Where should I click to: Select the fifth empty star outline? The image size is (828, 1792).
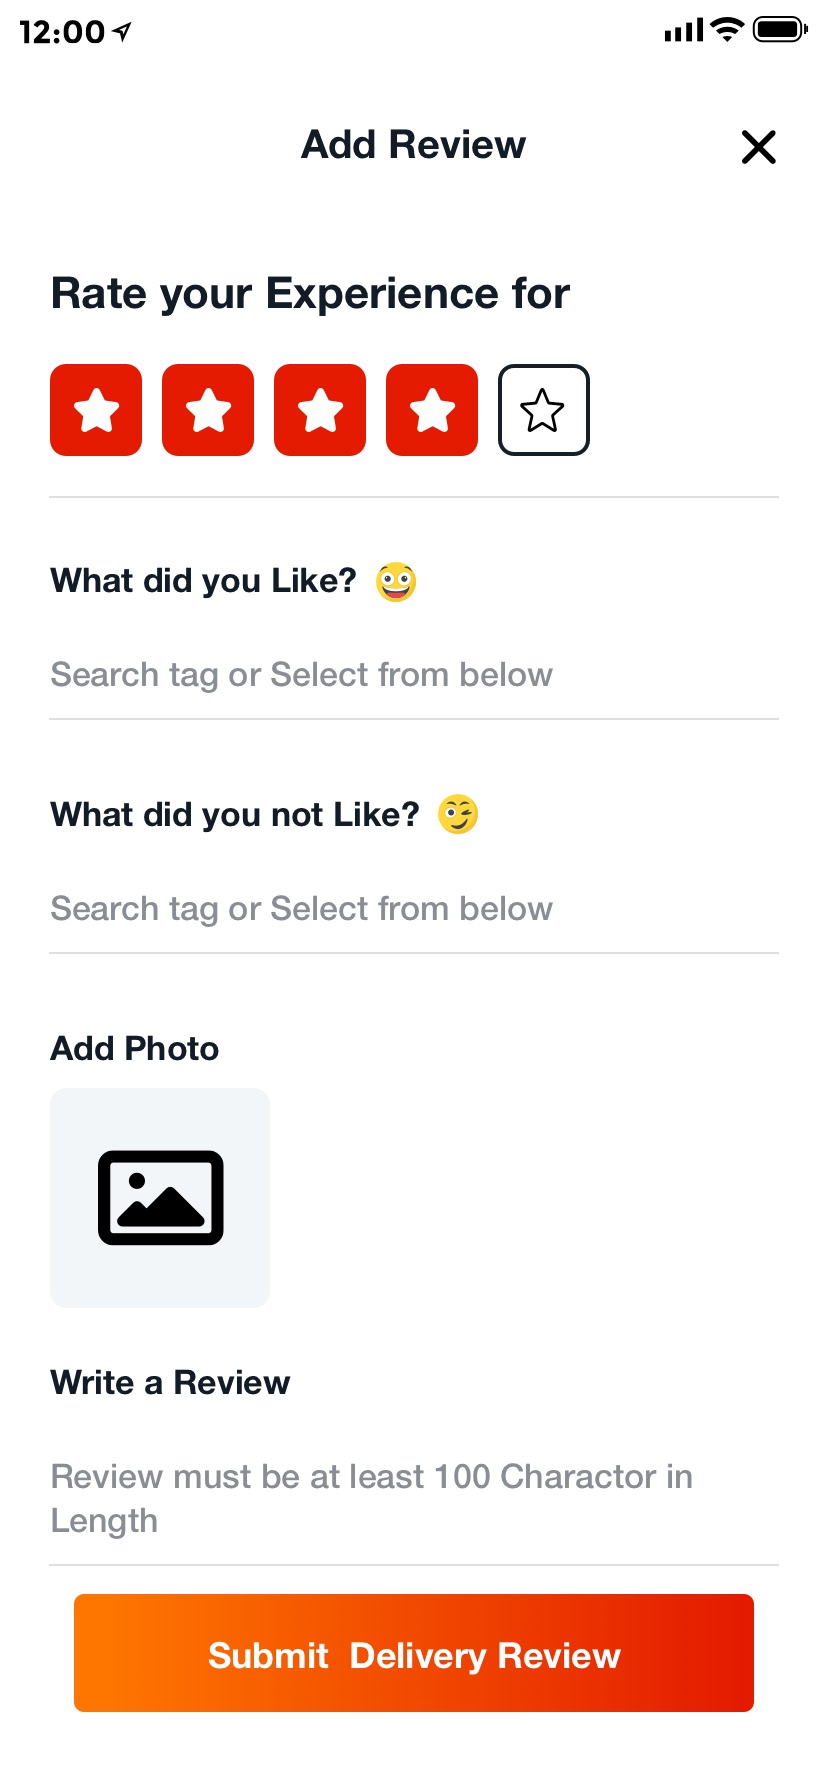pyautogui.click(x=544, y=410)
